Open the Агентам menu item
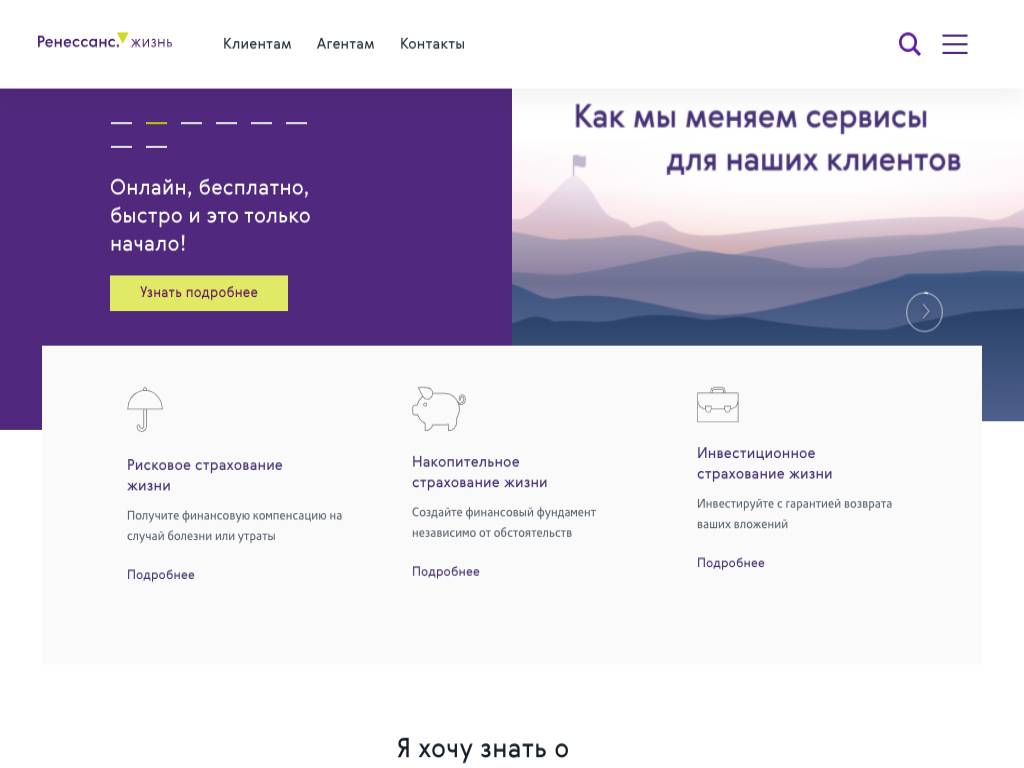This screenshot has width=1024, height=768. click(x=345, y=44)
